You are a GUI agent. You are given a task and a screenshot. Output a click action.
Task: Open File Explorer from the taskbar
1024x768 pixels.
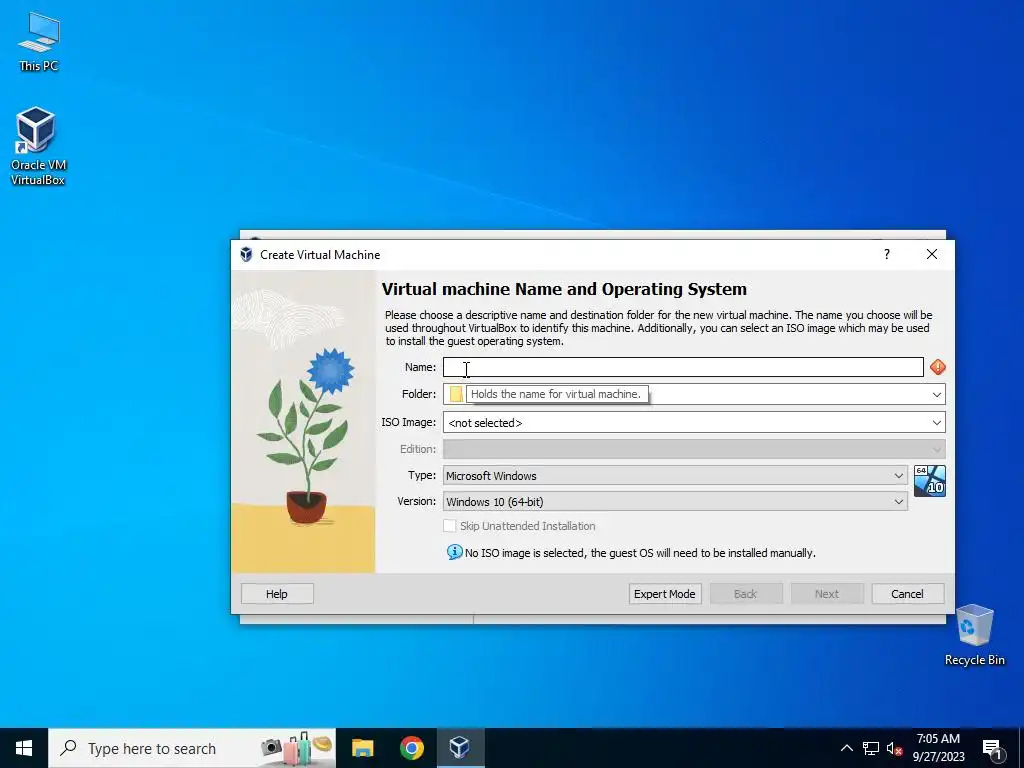[x=362, y=748]
